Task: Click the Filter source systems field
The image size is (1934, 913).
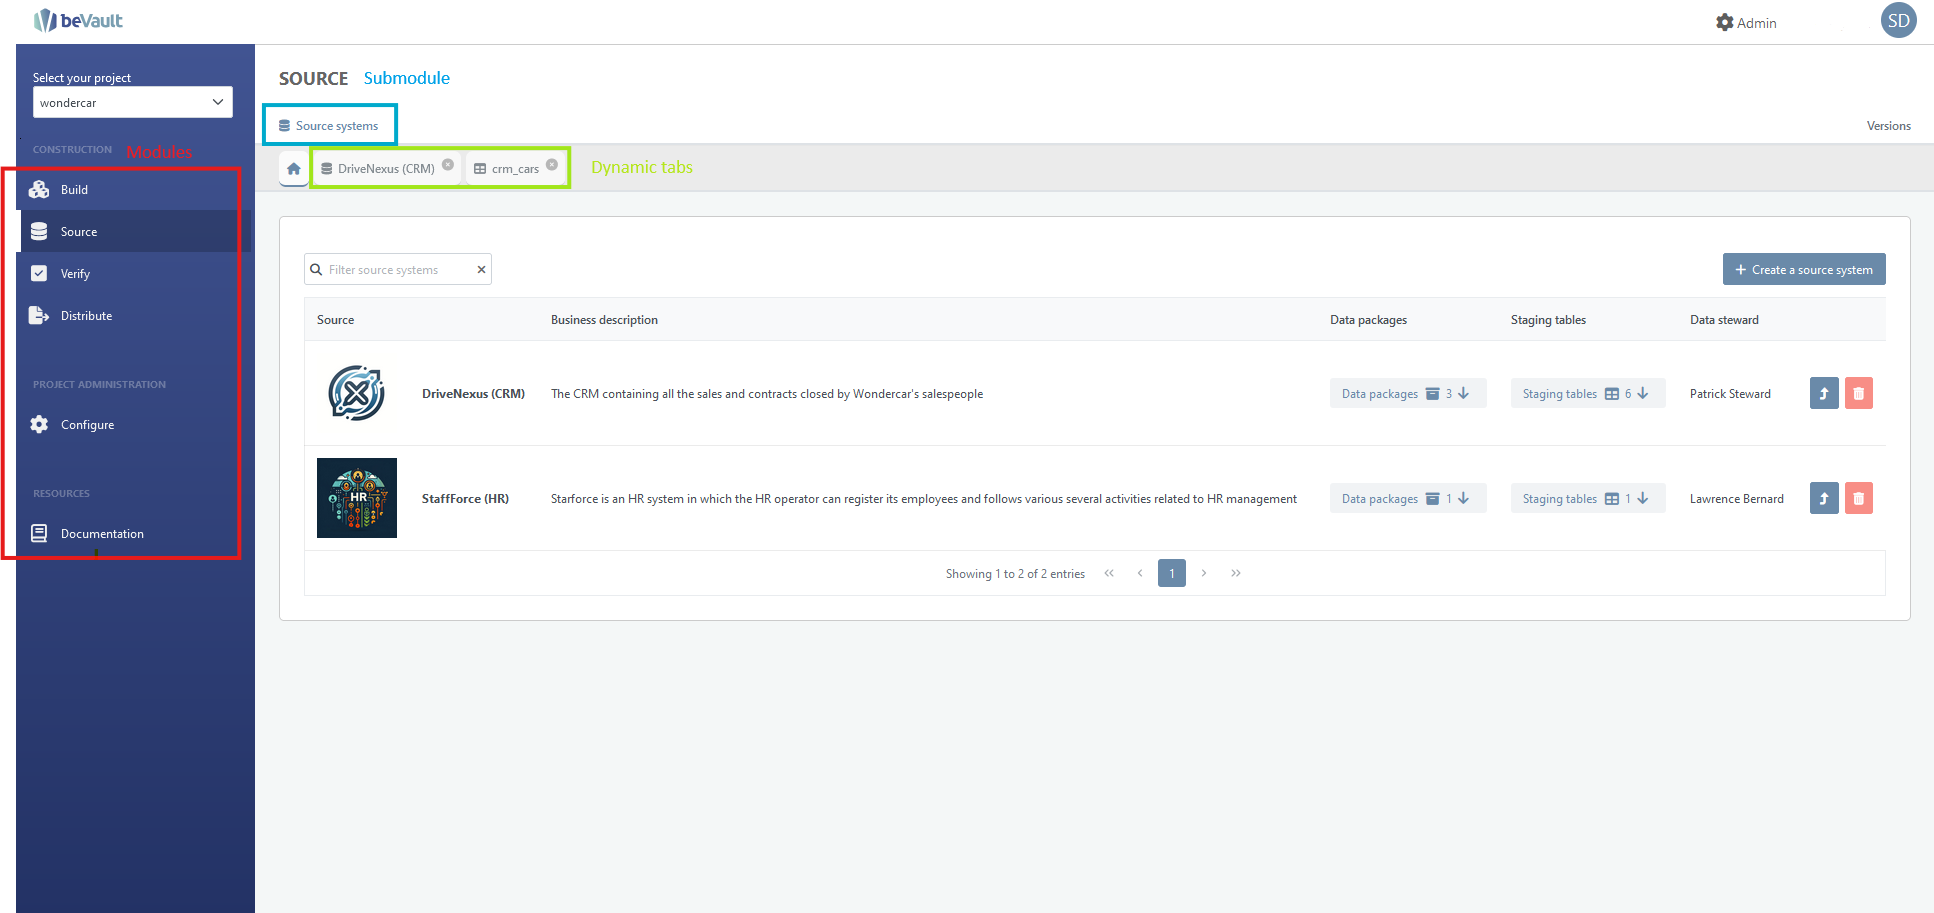Action: tap(395, 270)
